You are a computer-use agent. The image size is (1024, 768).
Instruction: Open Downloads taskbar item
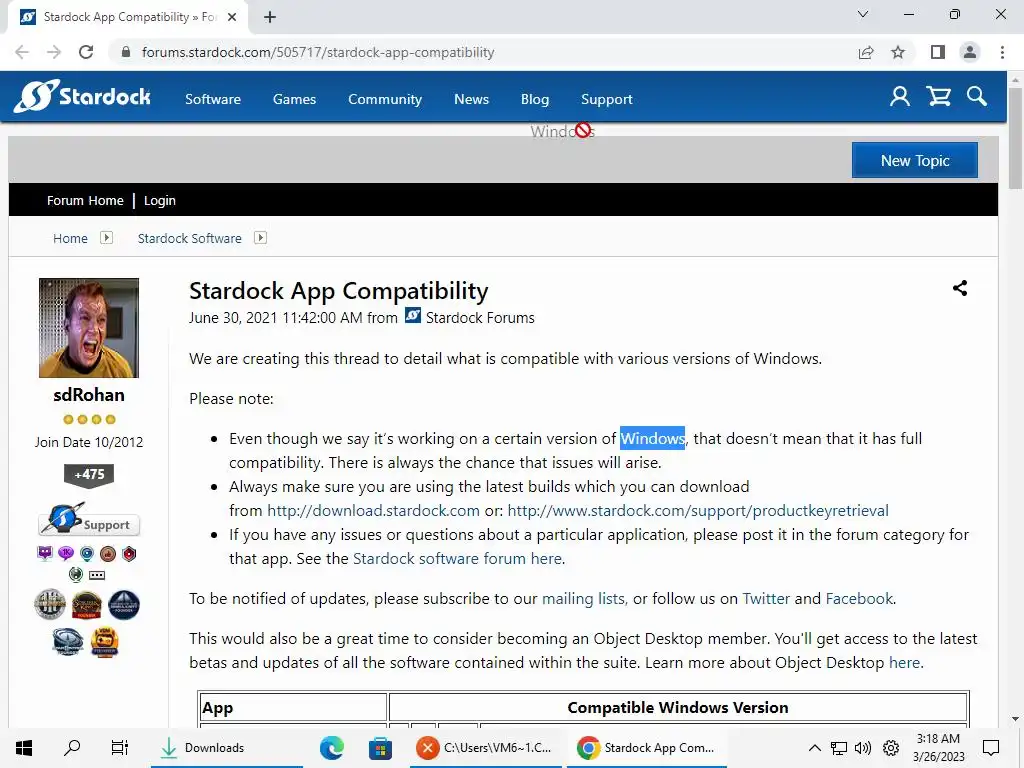[227, 748]
